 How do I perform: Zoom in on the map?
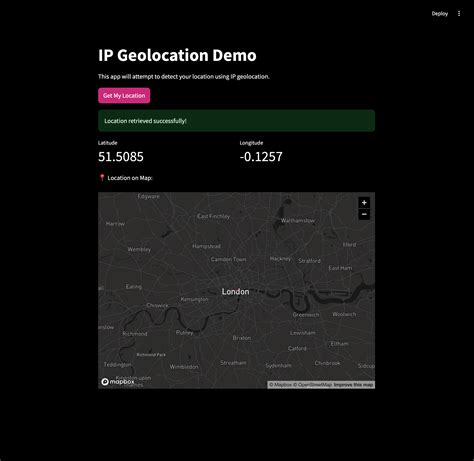tap(364, 203)
